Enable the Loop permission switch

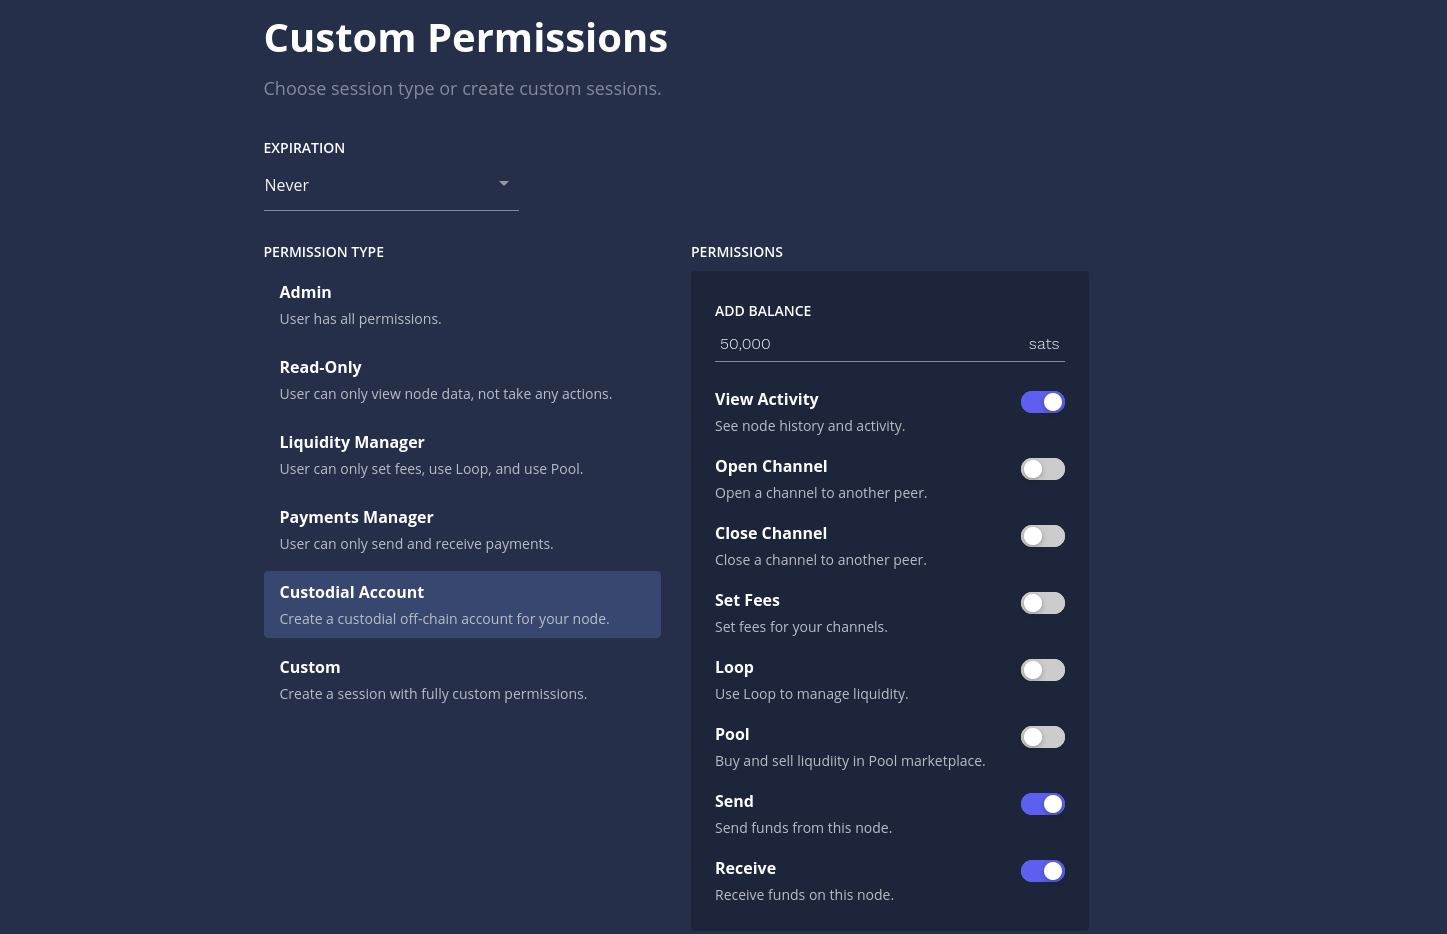tap(1042, 670)
